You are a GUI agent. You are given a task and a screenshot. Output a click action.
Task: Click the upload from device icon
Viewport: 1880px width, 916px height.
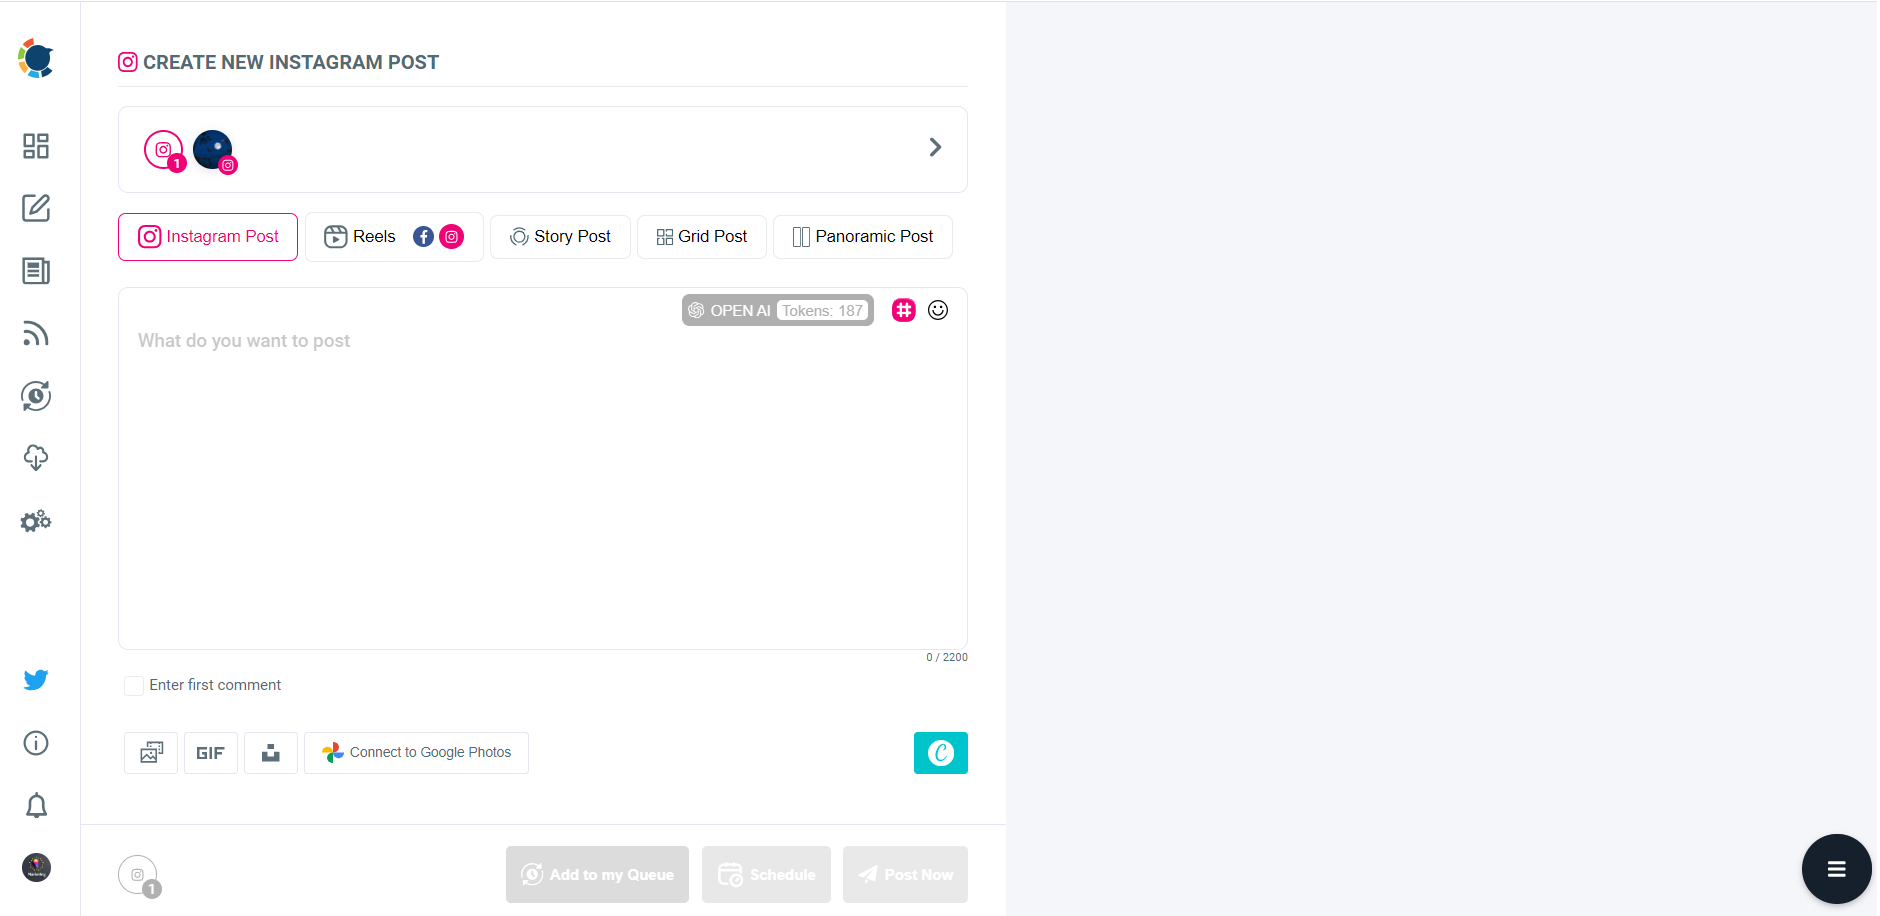pyautogui.click(x=270, y=752)
